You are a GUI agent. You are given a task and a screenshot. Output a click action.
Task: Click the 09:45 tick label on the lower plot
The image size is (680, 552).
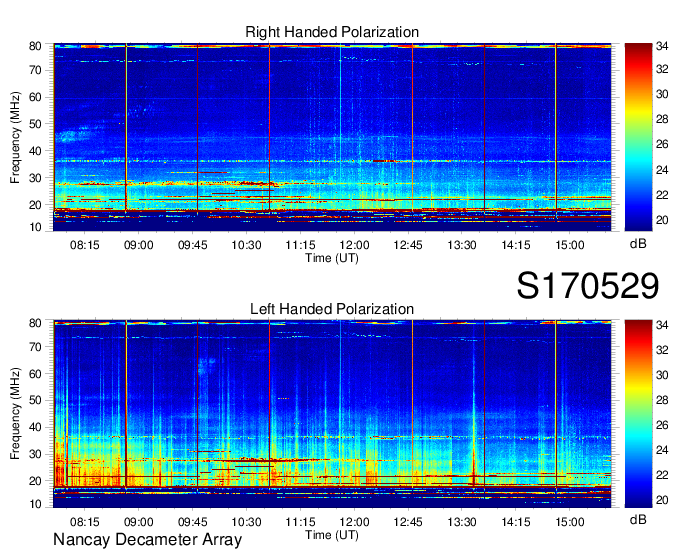(x=193, y=522)
